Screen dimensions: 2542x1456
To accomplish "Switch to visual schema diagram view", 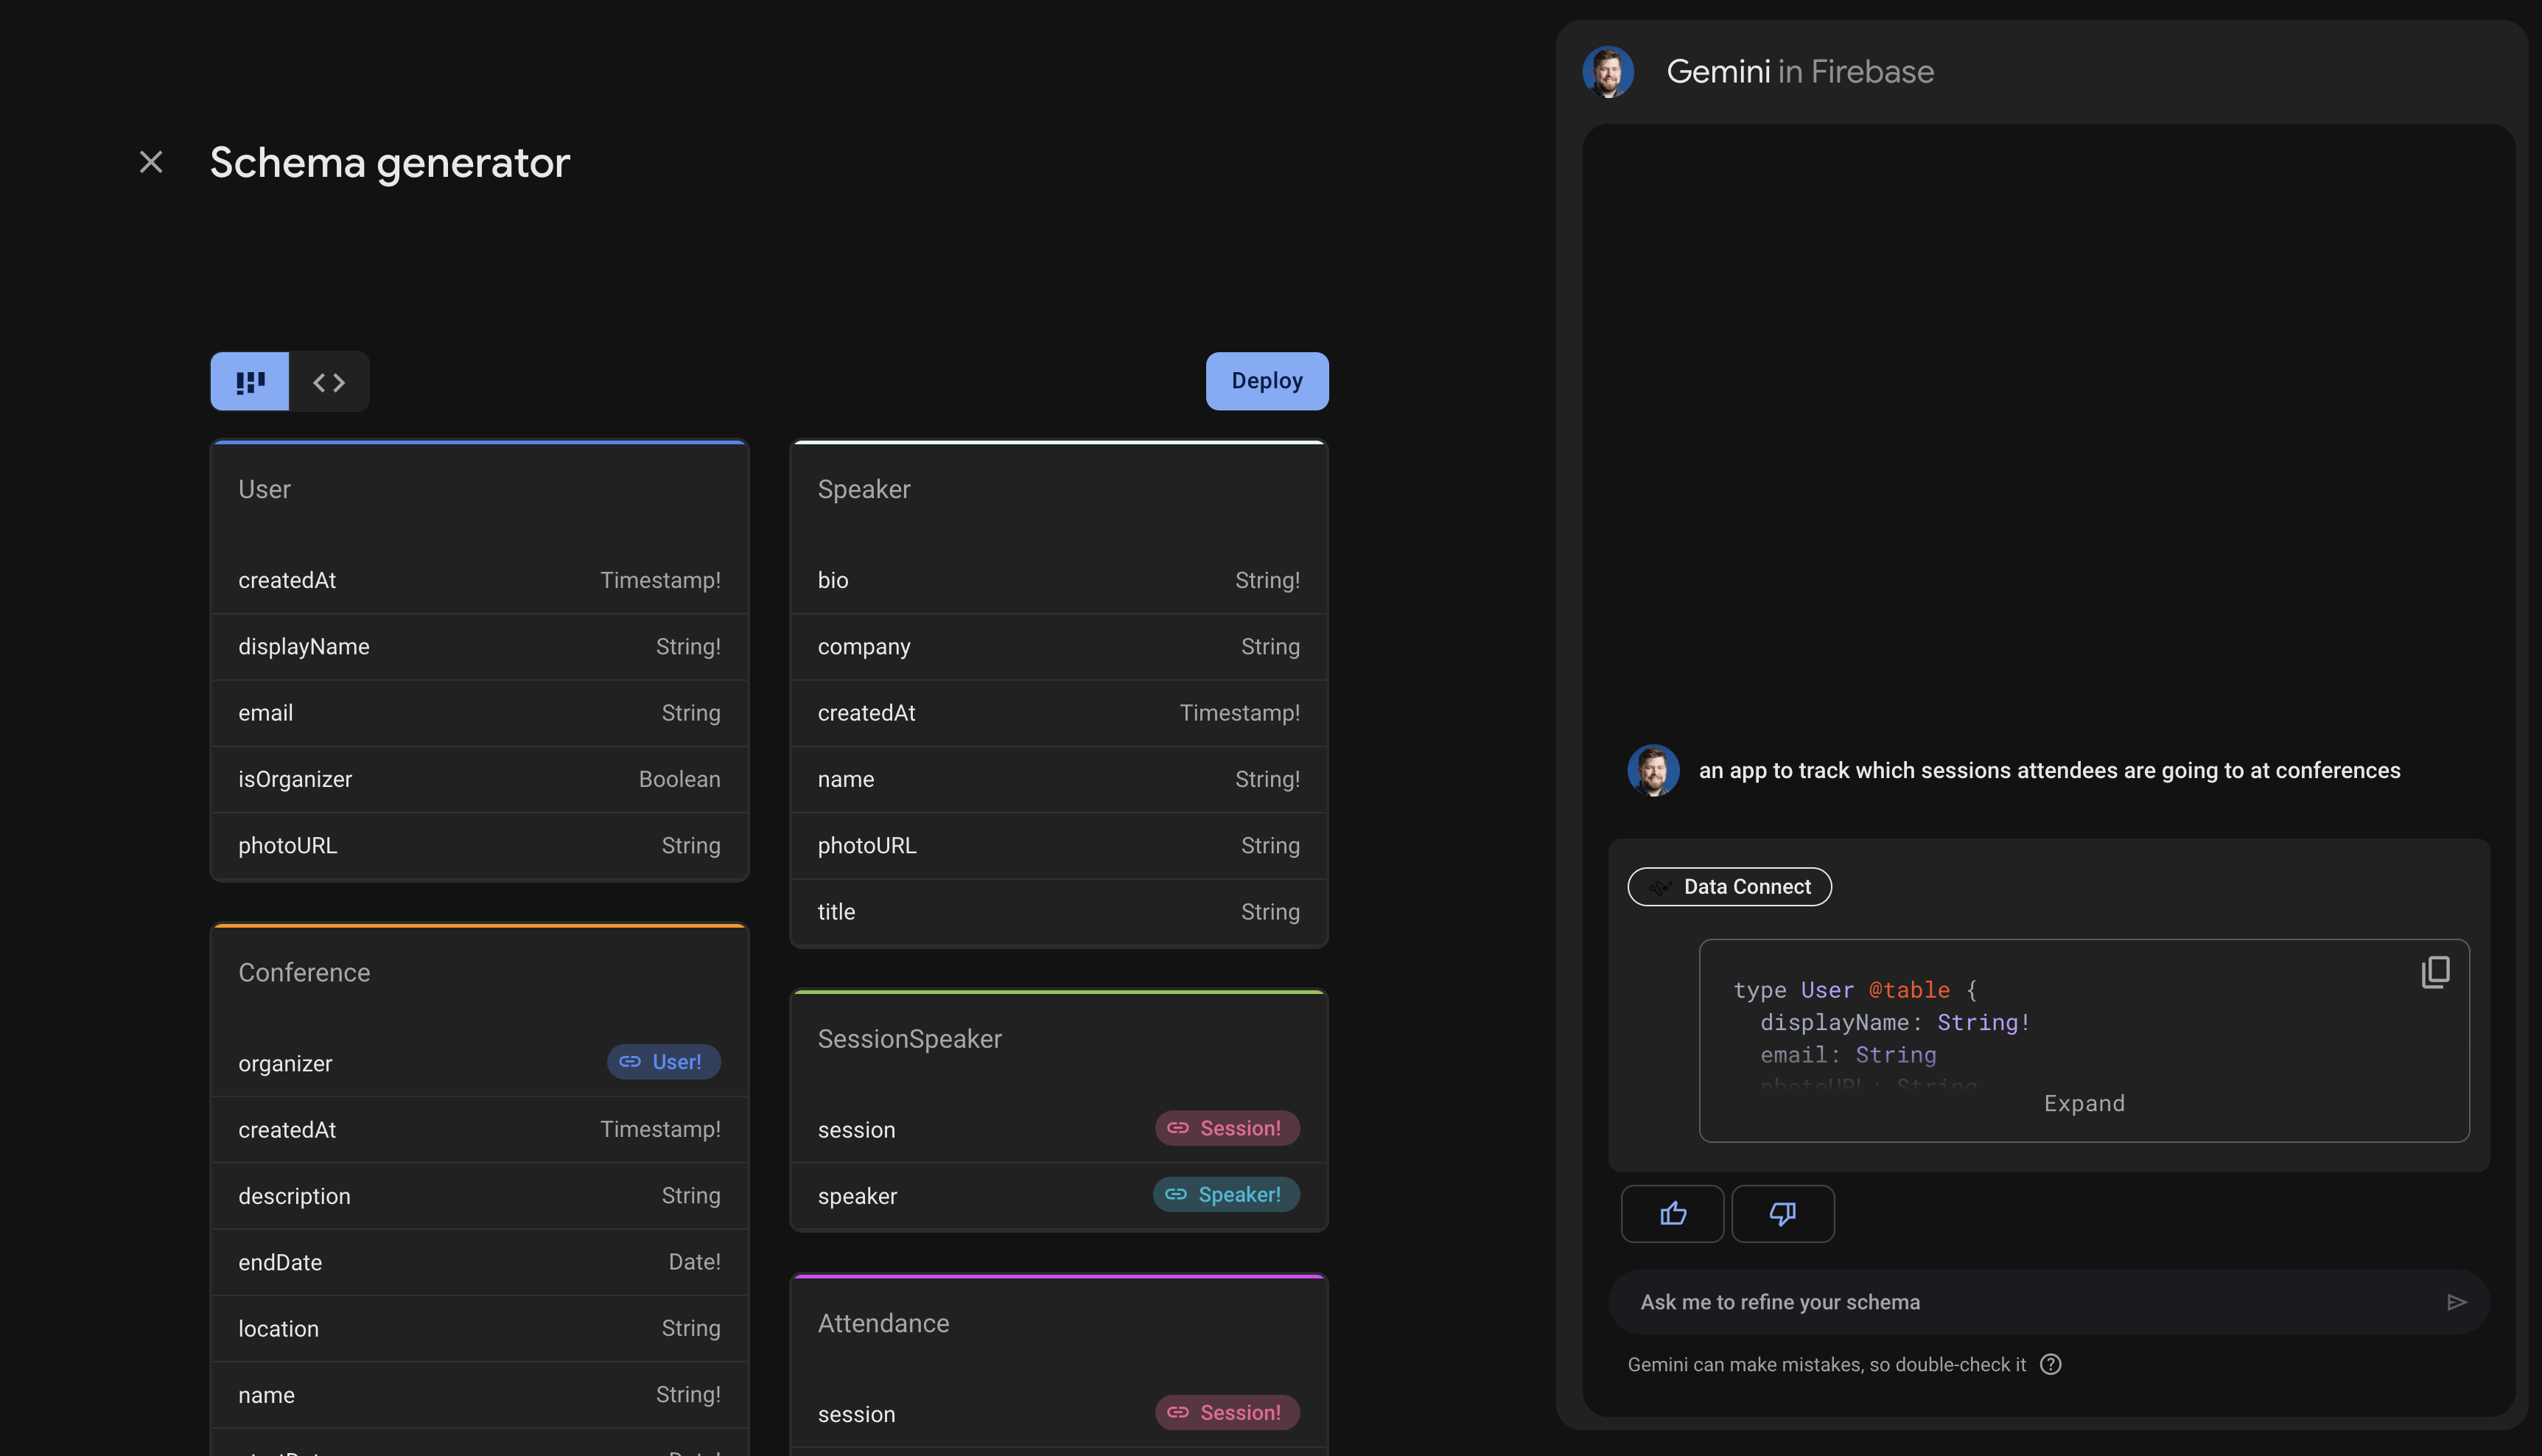I will click(250, 381).
